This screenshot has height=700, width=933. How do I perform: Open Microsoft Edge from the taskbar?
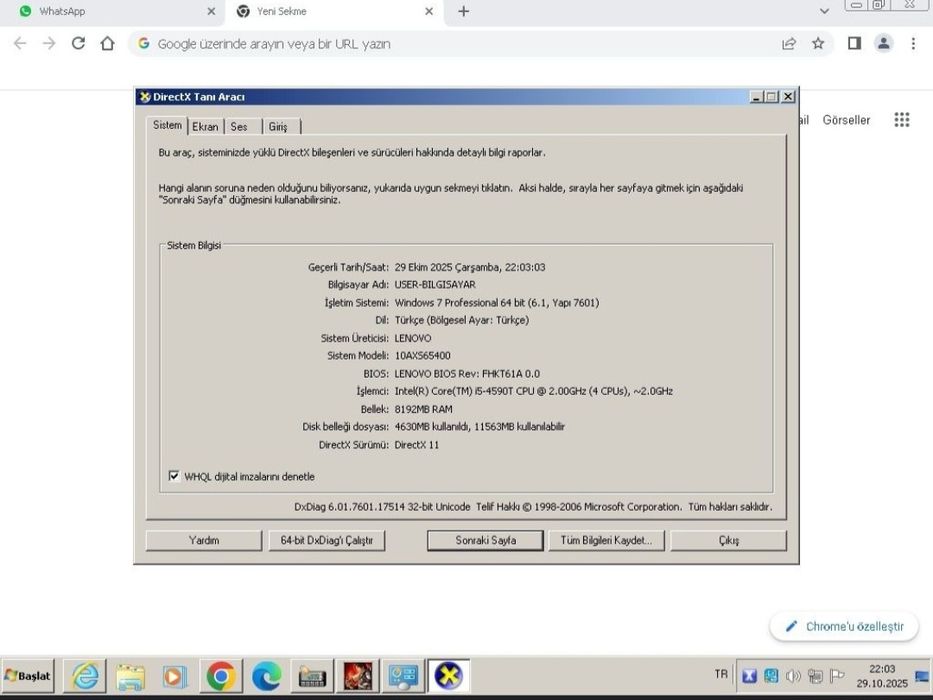[x=266, y=676]
